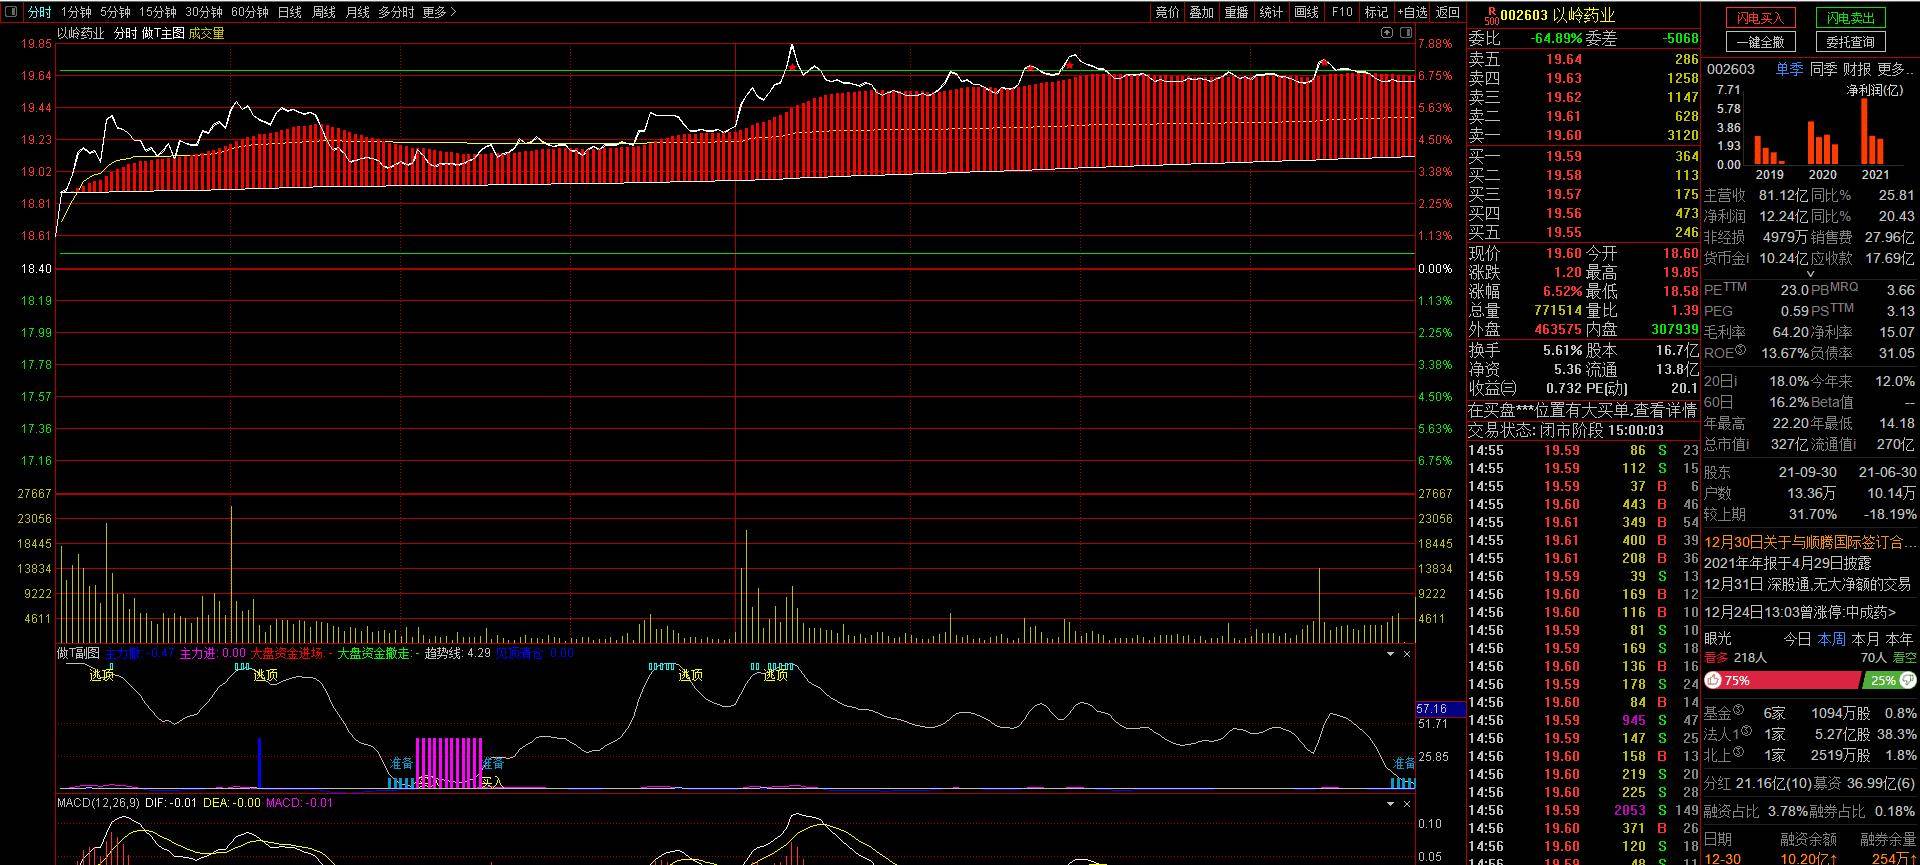
Task: Switch to 1分钟 chart period
Action: pos(76,12)
